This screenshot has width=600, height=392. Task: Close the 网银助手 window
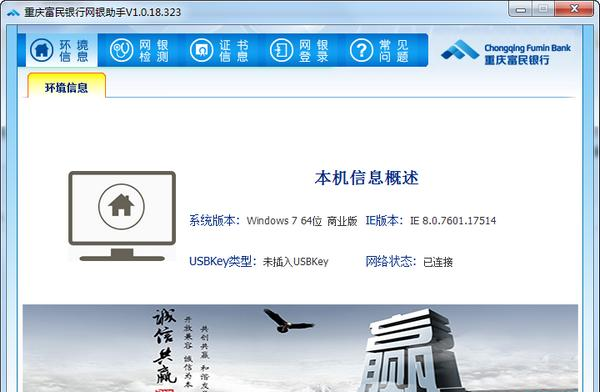[x=574, y=9]
